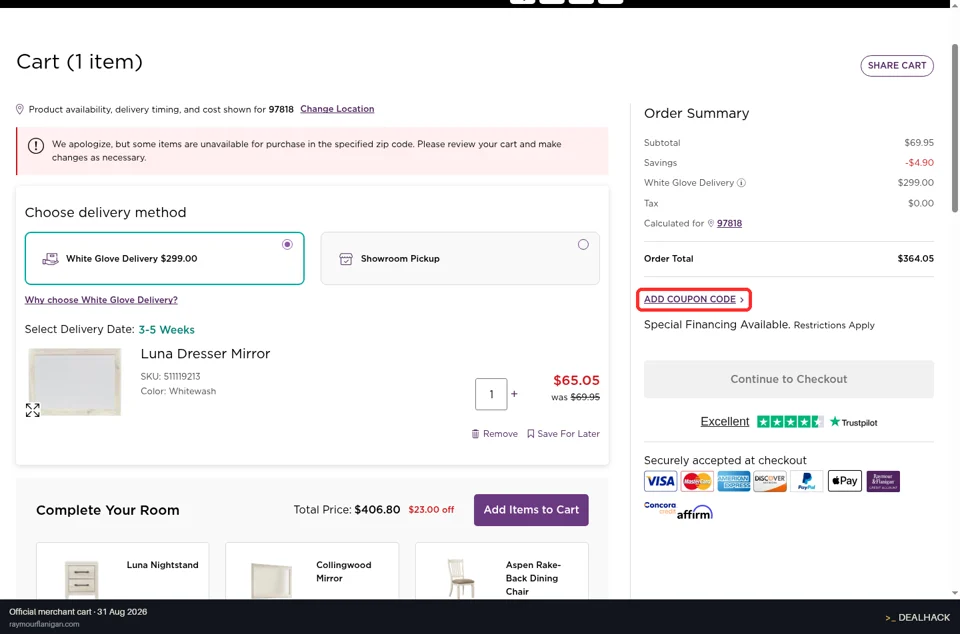
Task: Increase quantity with the plus icon
Action: [514, 394]
